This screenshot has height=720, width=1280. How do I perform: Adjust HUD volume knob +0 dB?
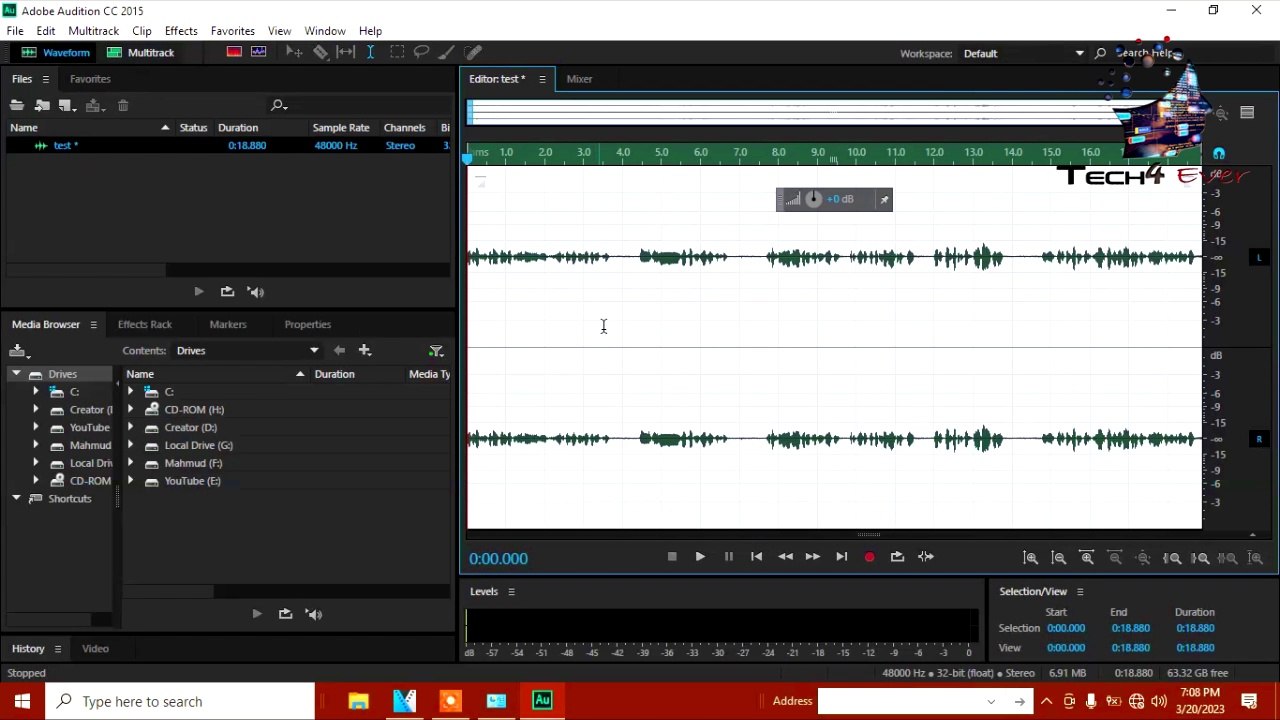point(814,199)
